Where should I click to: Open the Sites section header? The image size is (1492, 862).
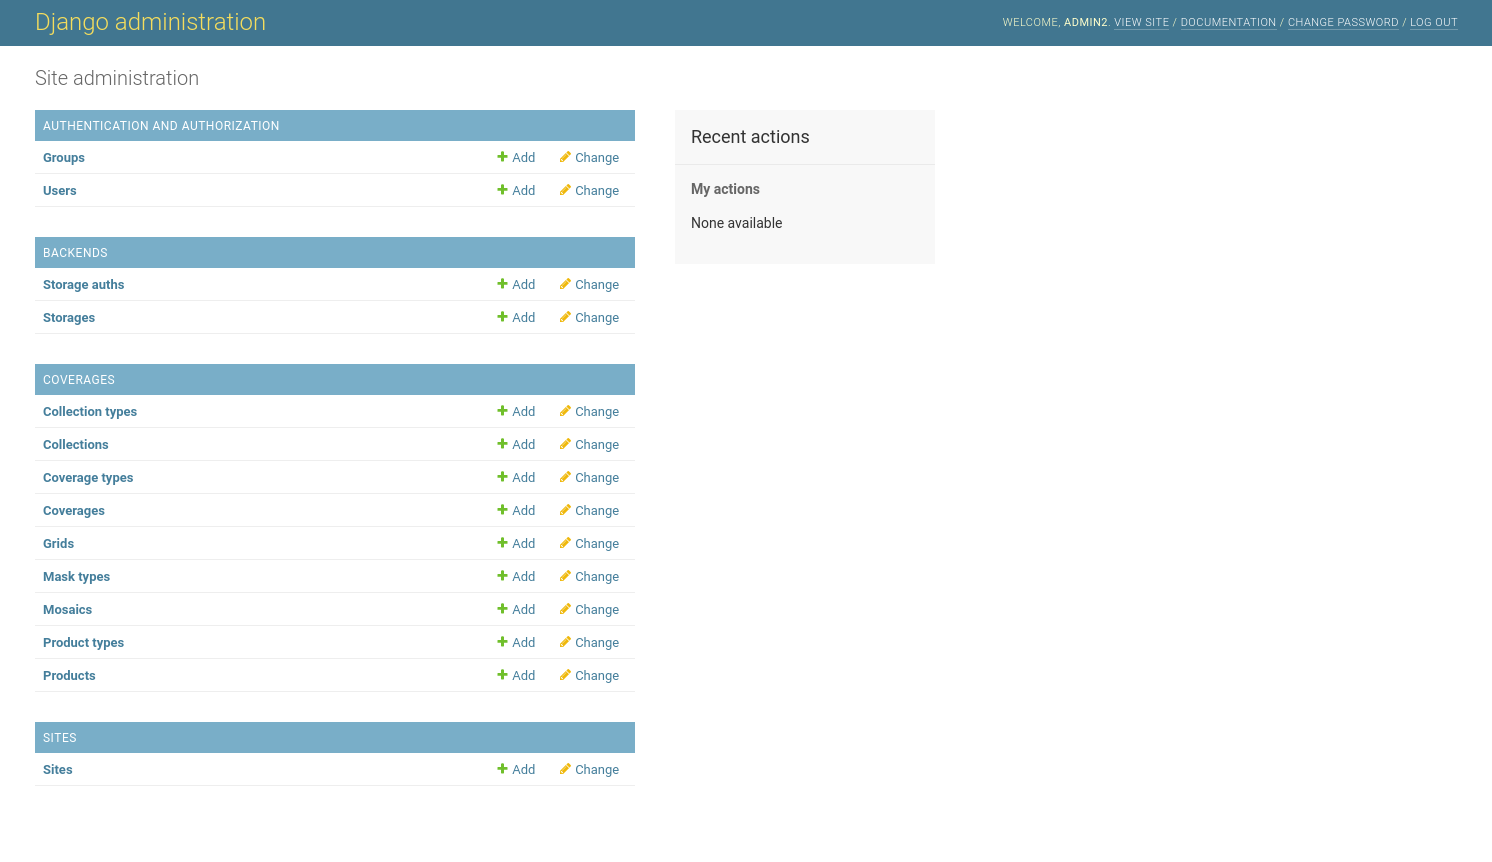(60, 738)
